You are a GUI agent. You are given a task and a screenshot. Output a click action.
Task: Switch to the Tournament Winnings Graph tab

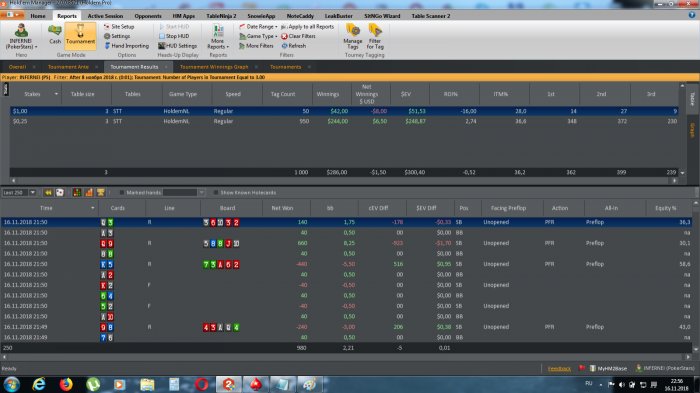pos(214,67)
